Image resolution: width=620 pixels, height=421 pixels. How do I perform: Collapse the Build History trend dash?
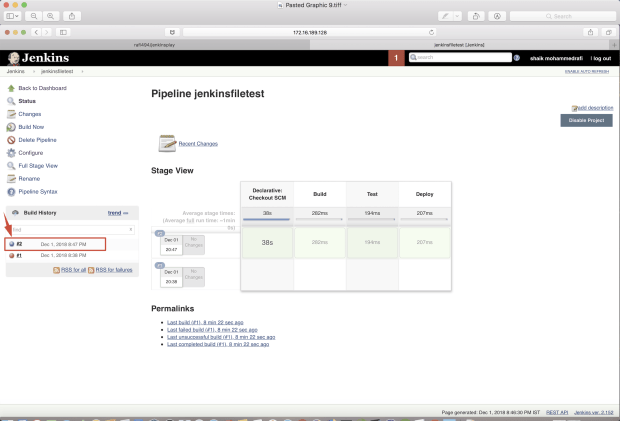[126, 213]
